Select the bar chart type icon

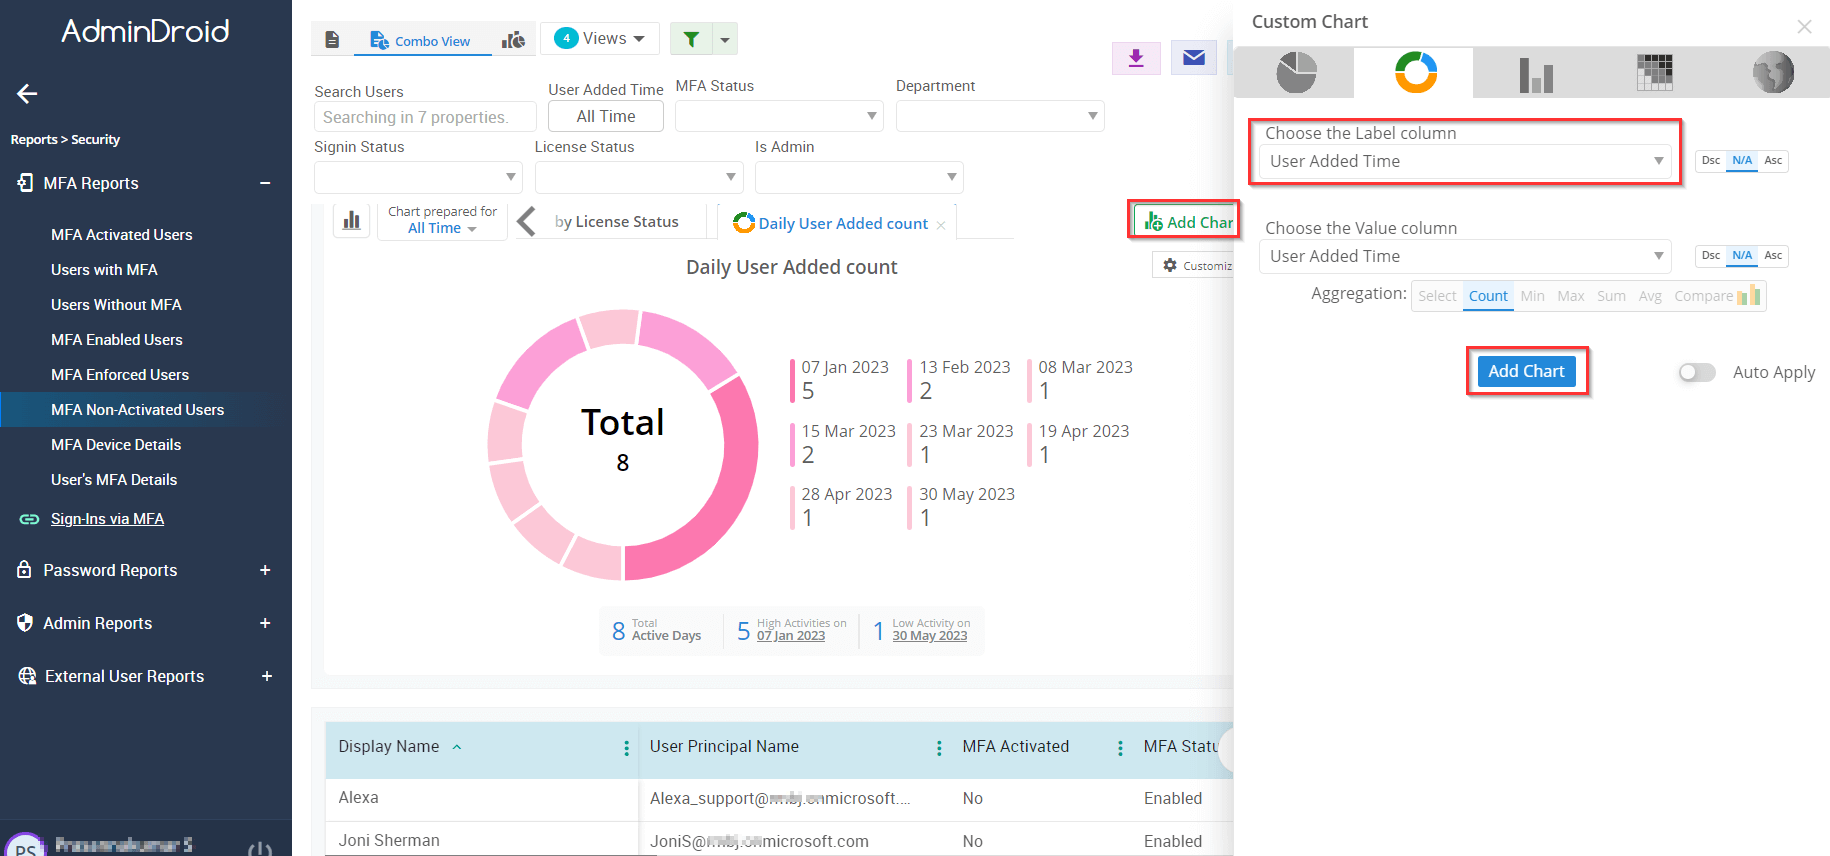(x=1535, y=73)
